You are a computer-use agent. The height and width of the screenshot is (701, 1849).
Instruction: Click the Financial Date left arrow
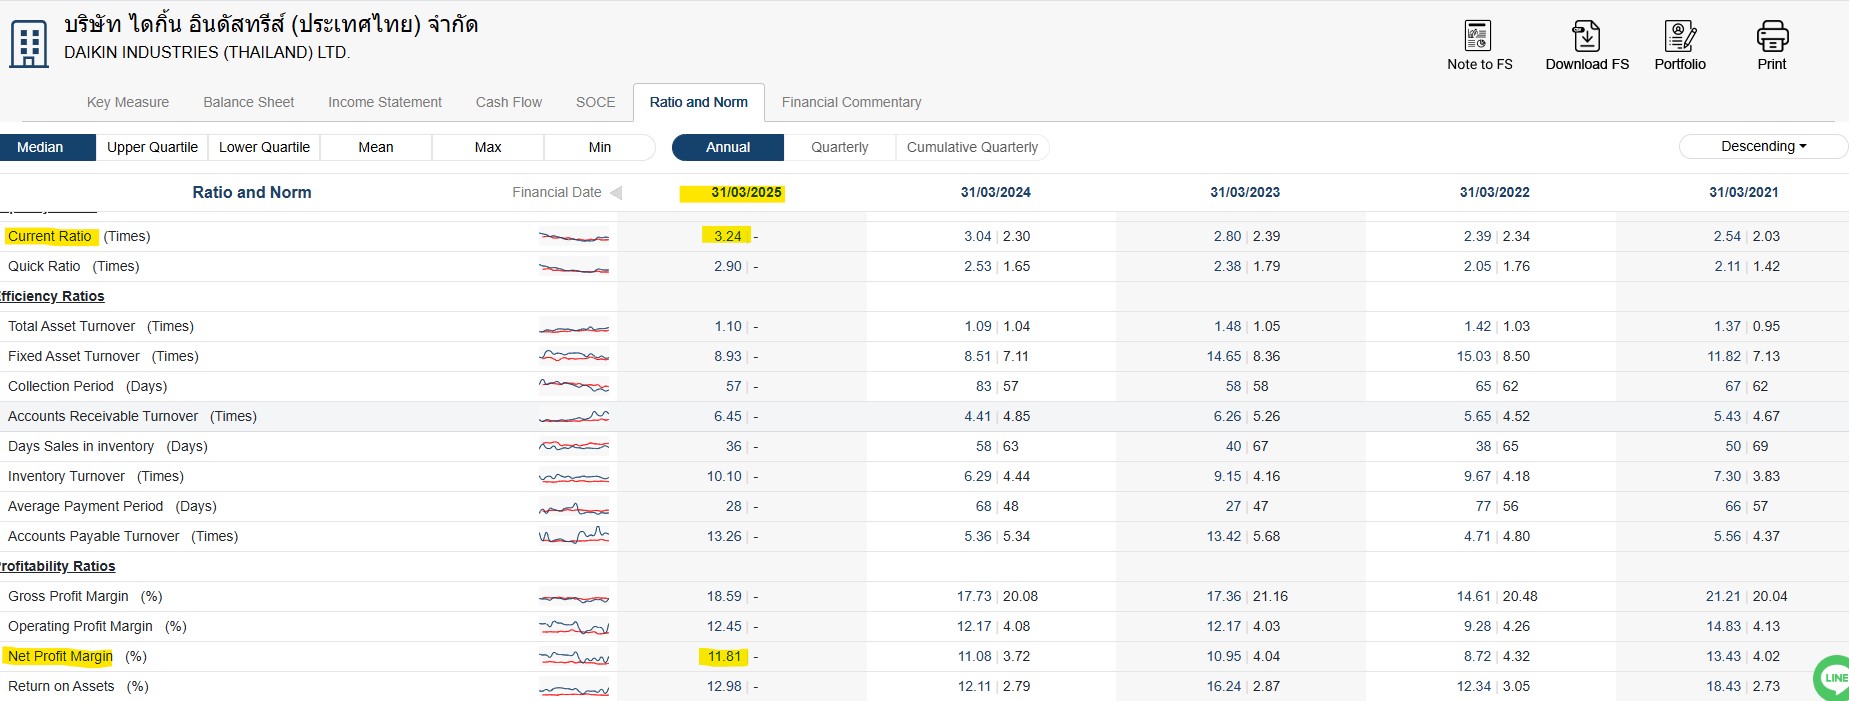(616, 193)
